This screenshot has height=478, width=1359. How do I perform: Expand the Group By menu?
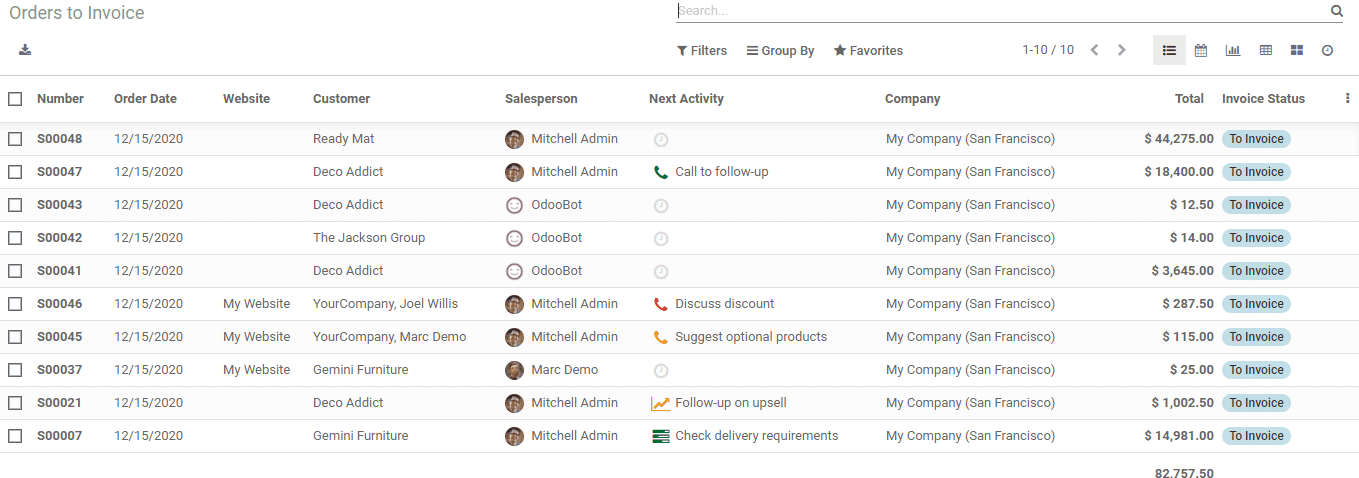[x=780, y=51]
